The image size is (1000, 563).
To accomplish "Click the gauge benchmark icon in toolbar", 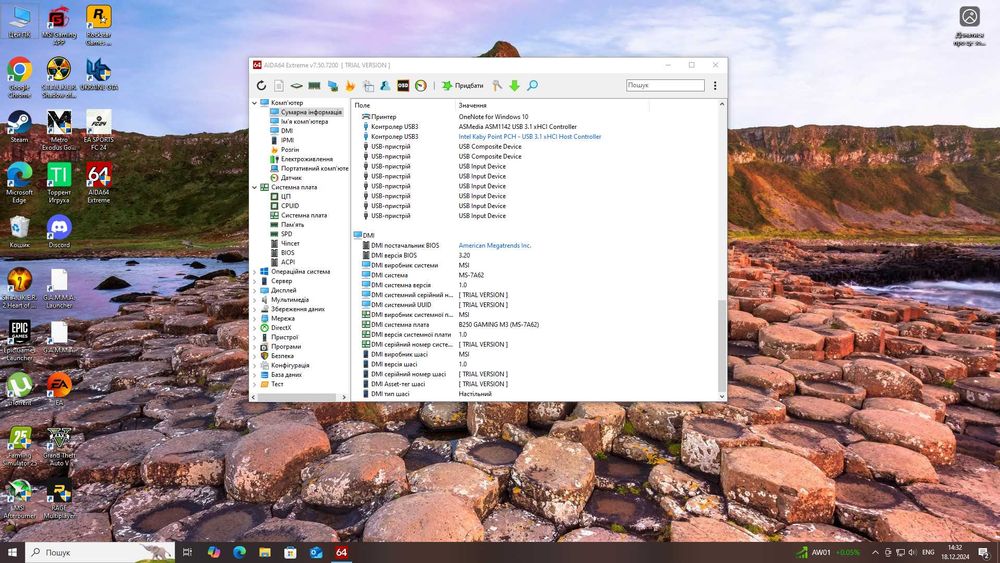I will point(421,86).
